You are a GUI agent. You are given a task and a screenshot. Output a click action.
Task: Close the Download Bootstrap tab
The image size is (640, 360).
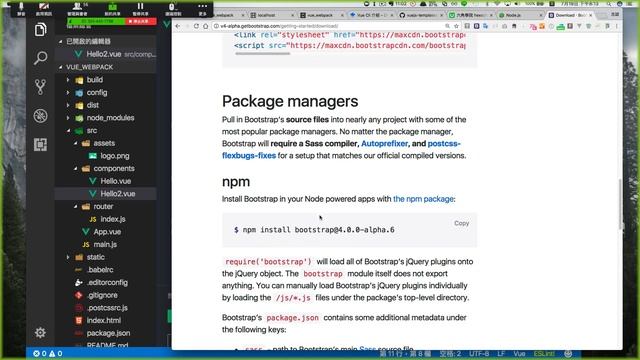pos(591,15)
